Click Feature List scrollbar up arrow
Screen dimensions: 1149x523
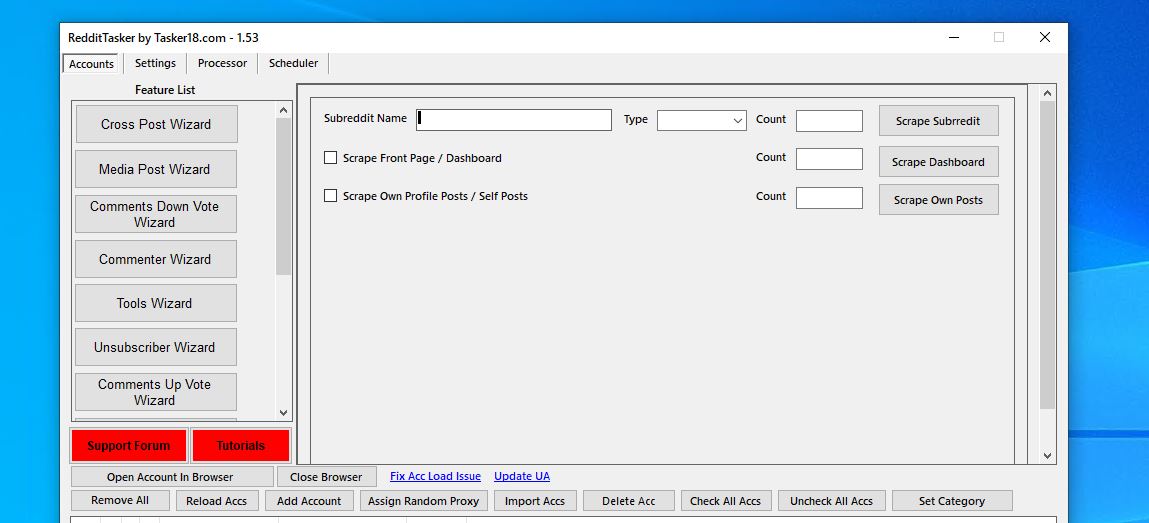284,110
